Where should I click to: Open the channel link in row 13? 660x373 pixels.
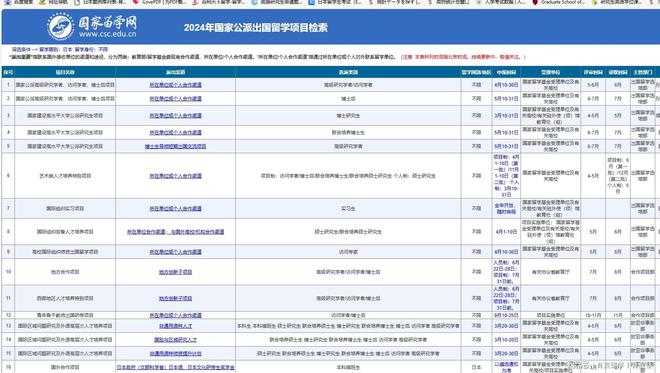[175, 326]
